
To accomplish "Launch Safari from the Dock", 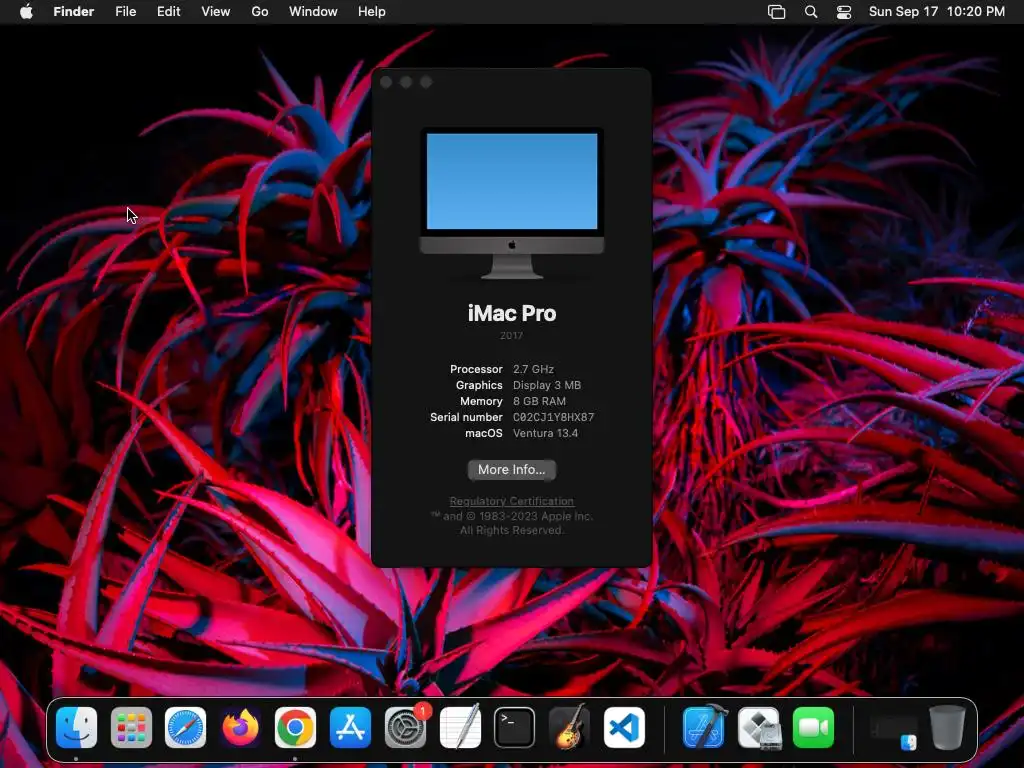I will click(185, 727).
